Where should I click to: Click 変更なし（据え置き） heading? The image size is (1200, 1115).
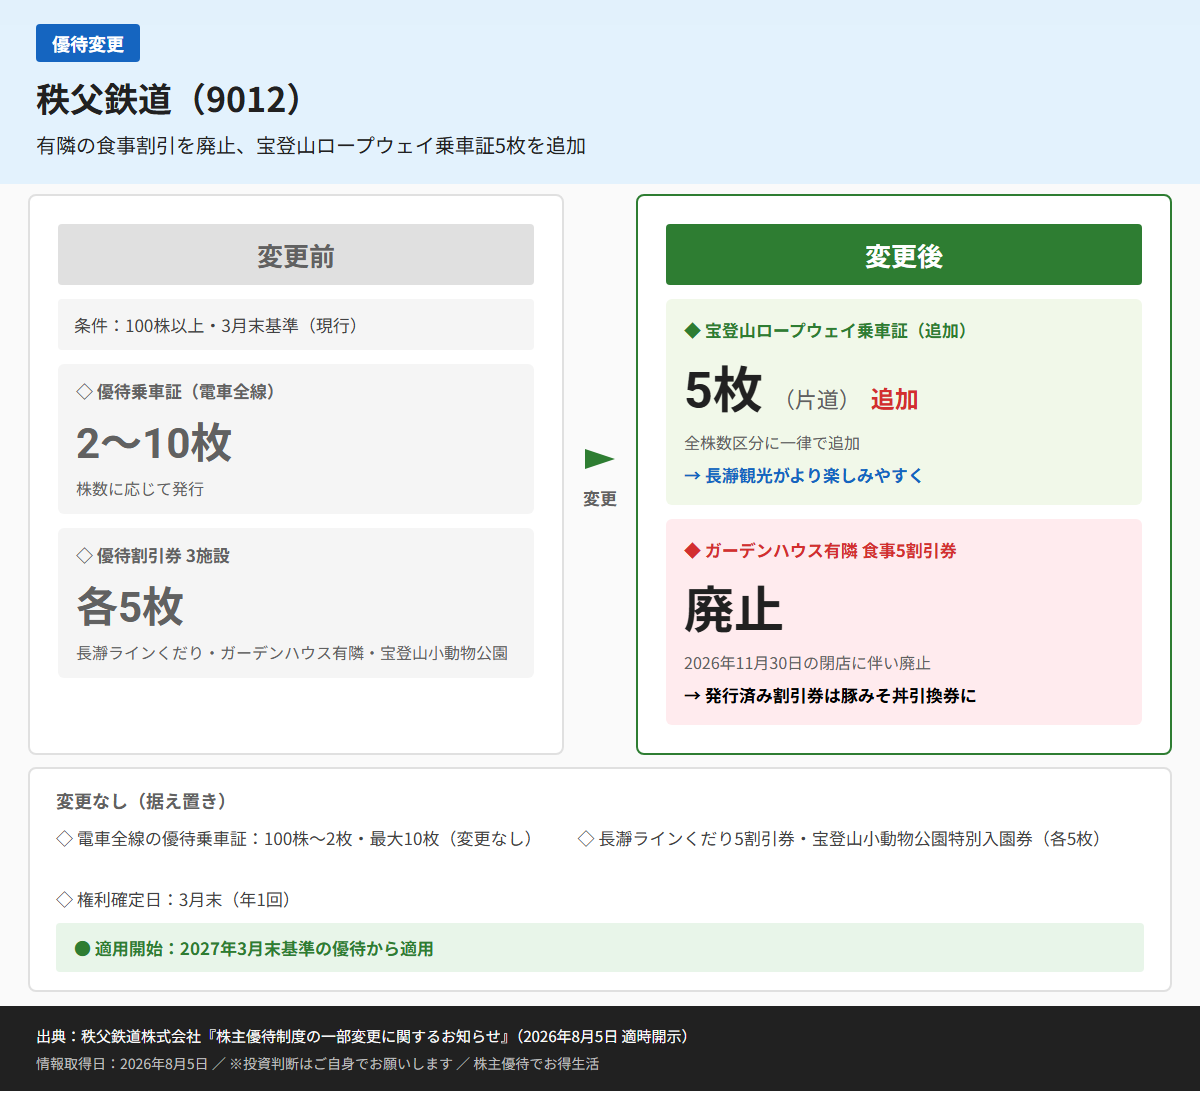[x=141, y=801]
